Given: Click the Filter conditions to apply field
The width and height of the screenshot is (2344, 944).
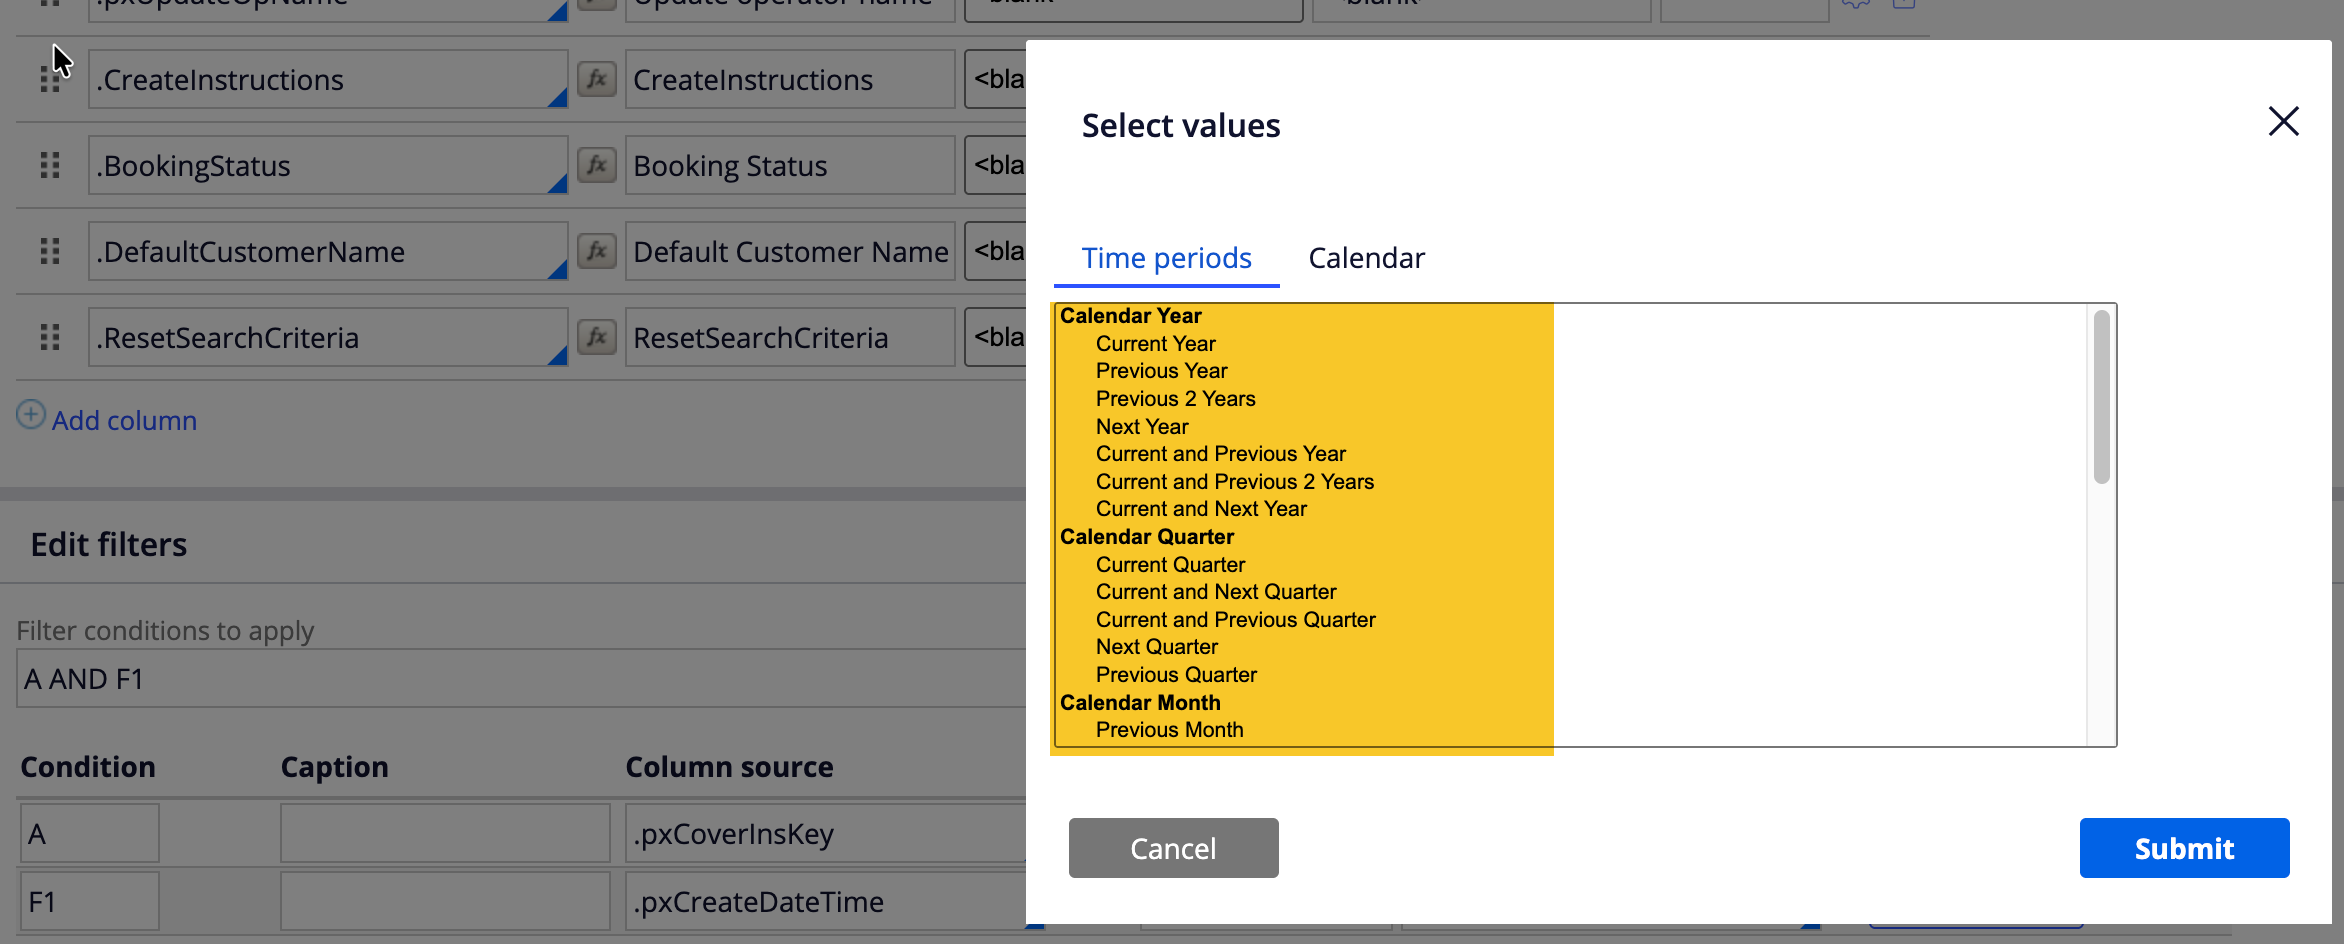Looking at the screenshot, I should coord(520,679).
